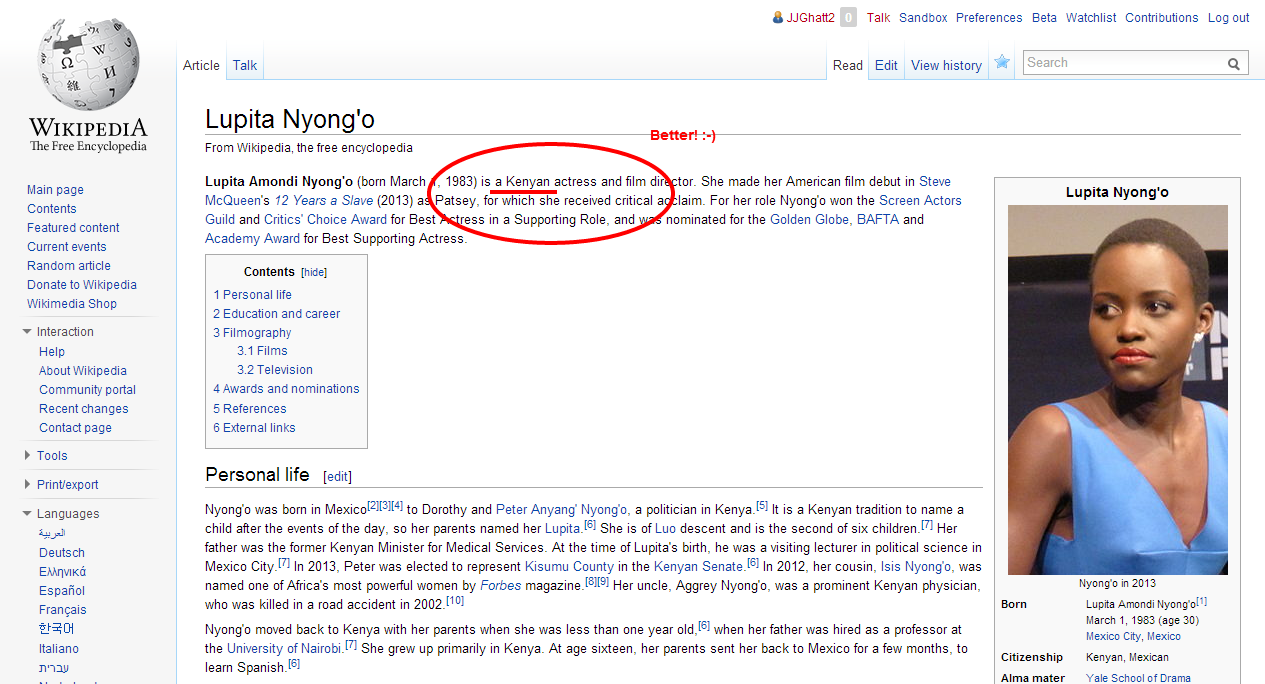Jump to 2 Education and career section
1265x684 pixels.
(x=277, y=314)
